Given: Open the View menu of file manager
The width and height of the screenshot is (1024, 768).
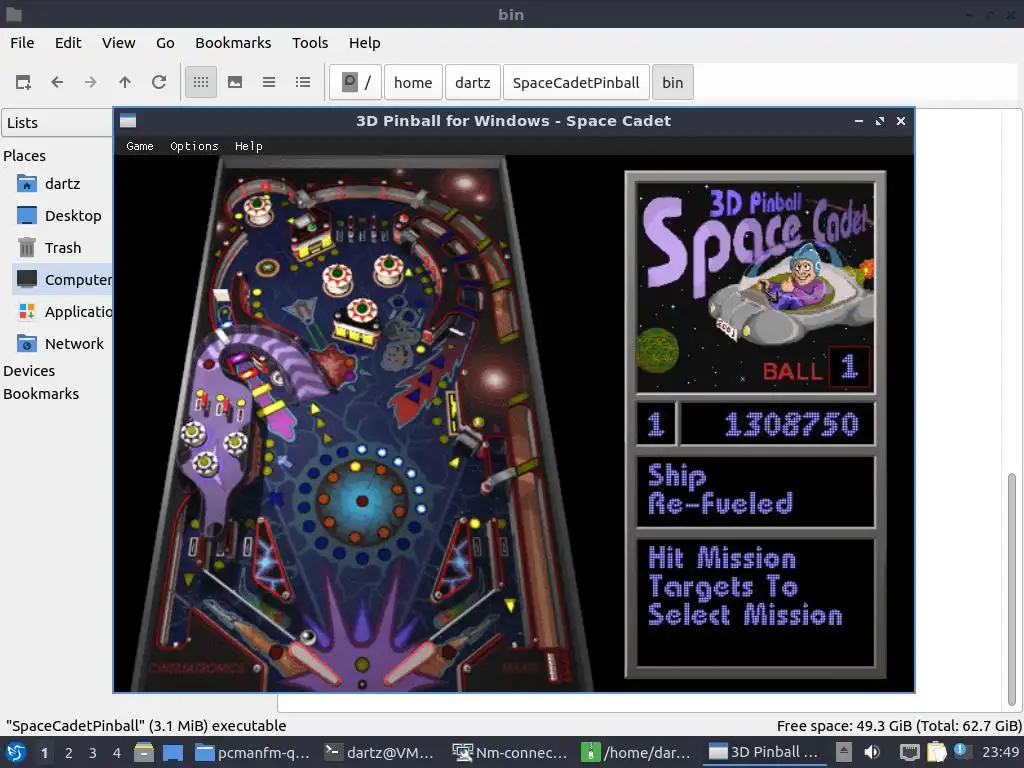Looking at the screenshot, I should 118,43.
